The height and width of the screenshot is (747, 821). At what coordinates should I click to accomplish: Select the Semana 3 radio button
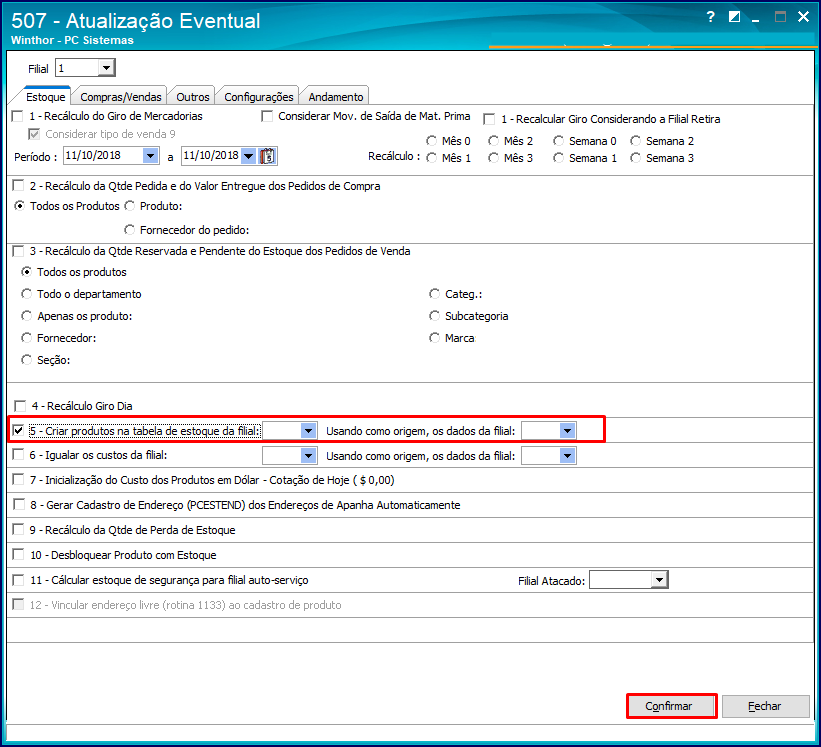(x=636, y=158)
